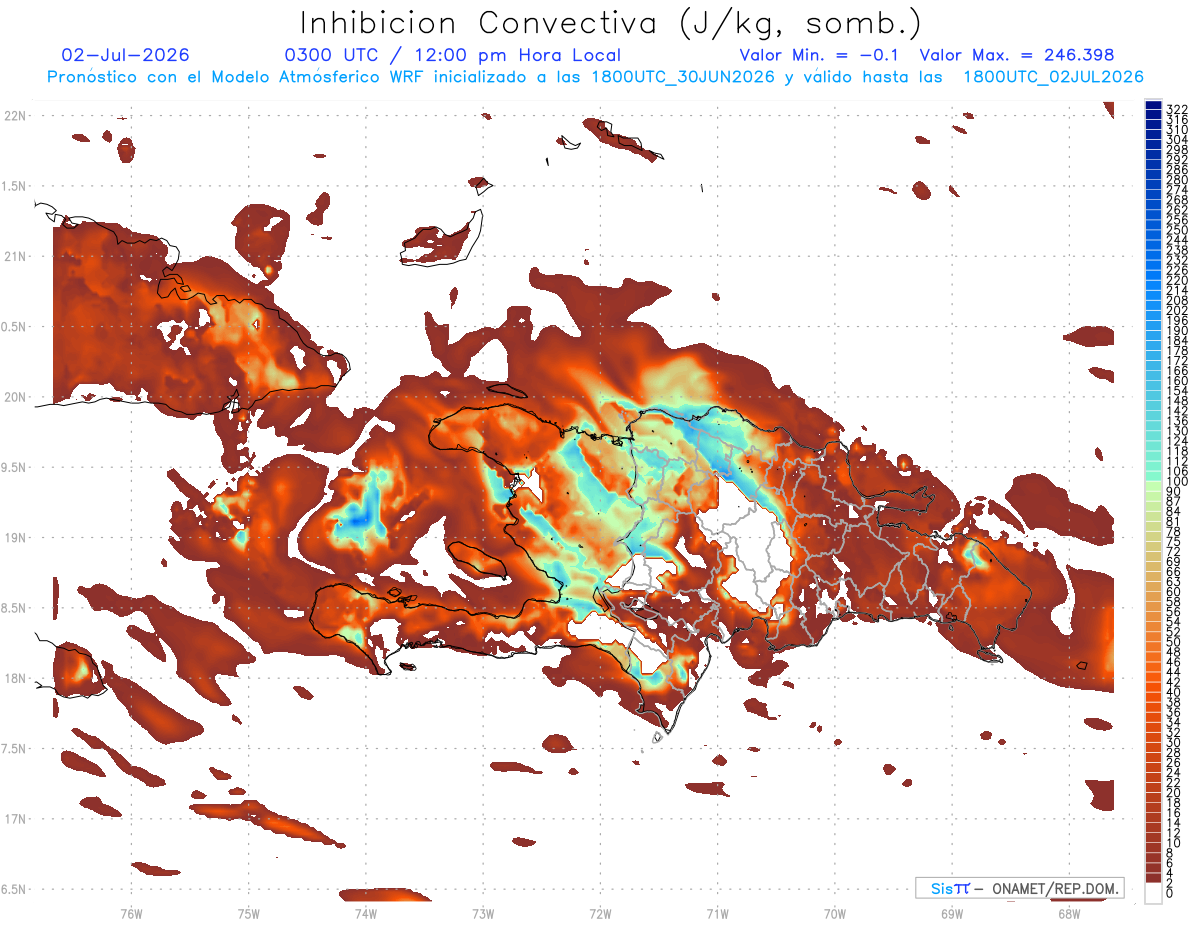This screenshot has height=927, width=1200.
Task: Click the title 'Inhibicion Convectiva (J/kg, somb.)'
Action: coord(611,23)
